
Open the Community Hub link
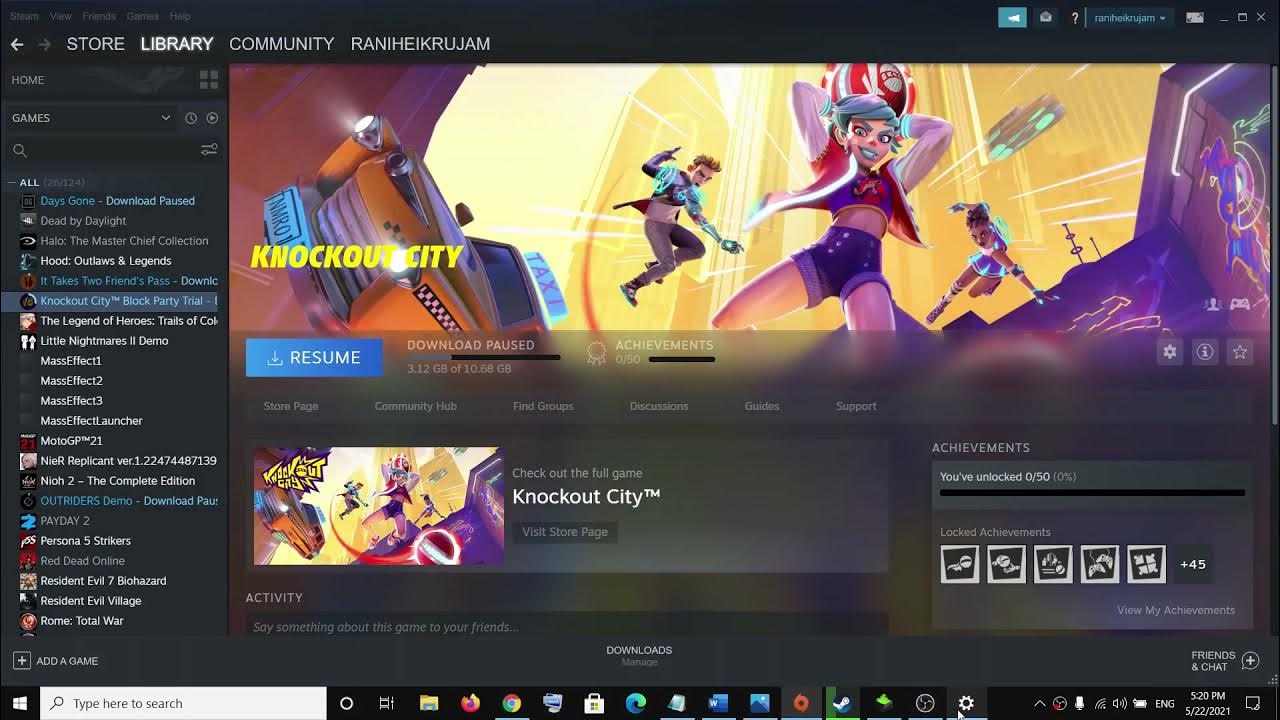(x=415, y=406)
